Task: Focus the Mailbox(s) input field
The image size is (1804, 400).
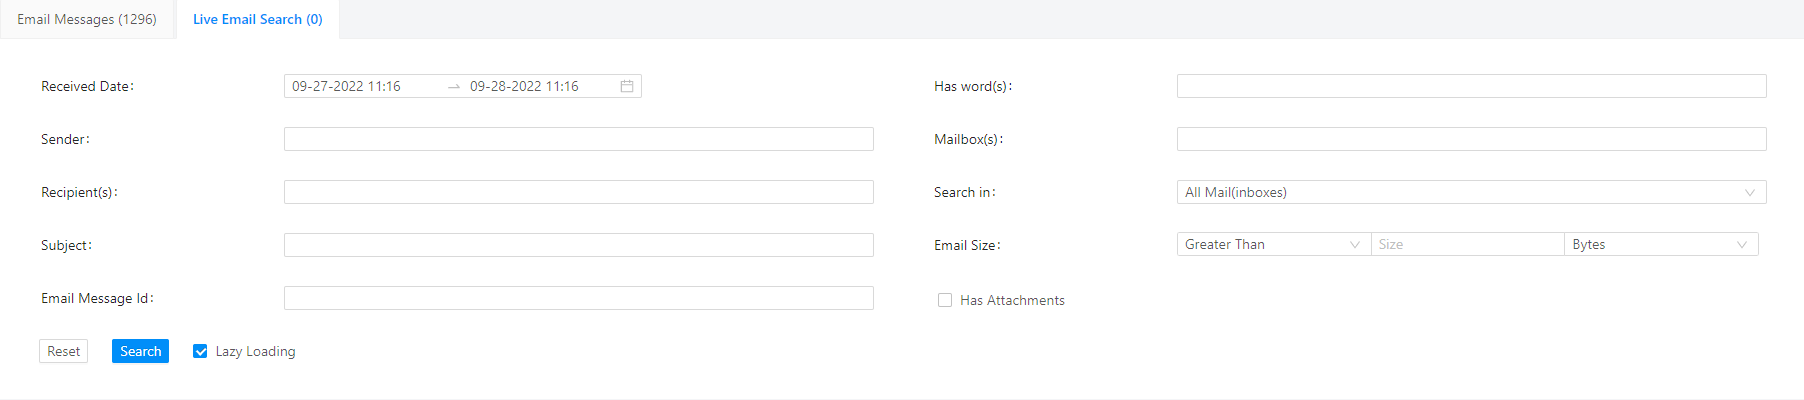Action: point(1471,139)
